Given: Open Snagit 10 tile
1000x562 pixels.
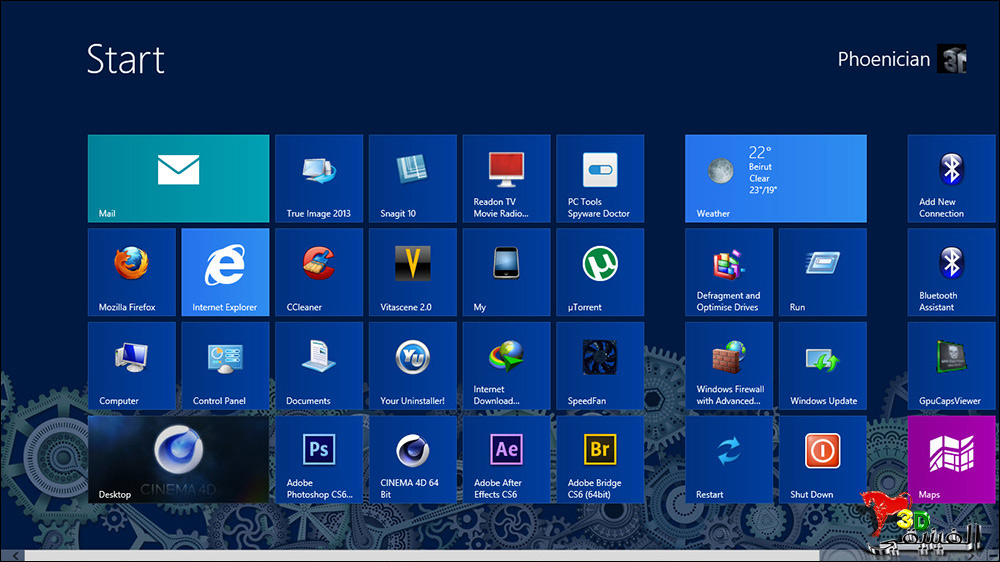Looking at the screenshot, I should click(413, 178).
